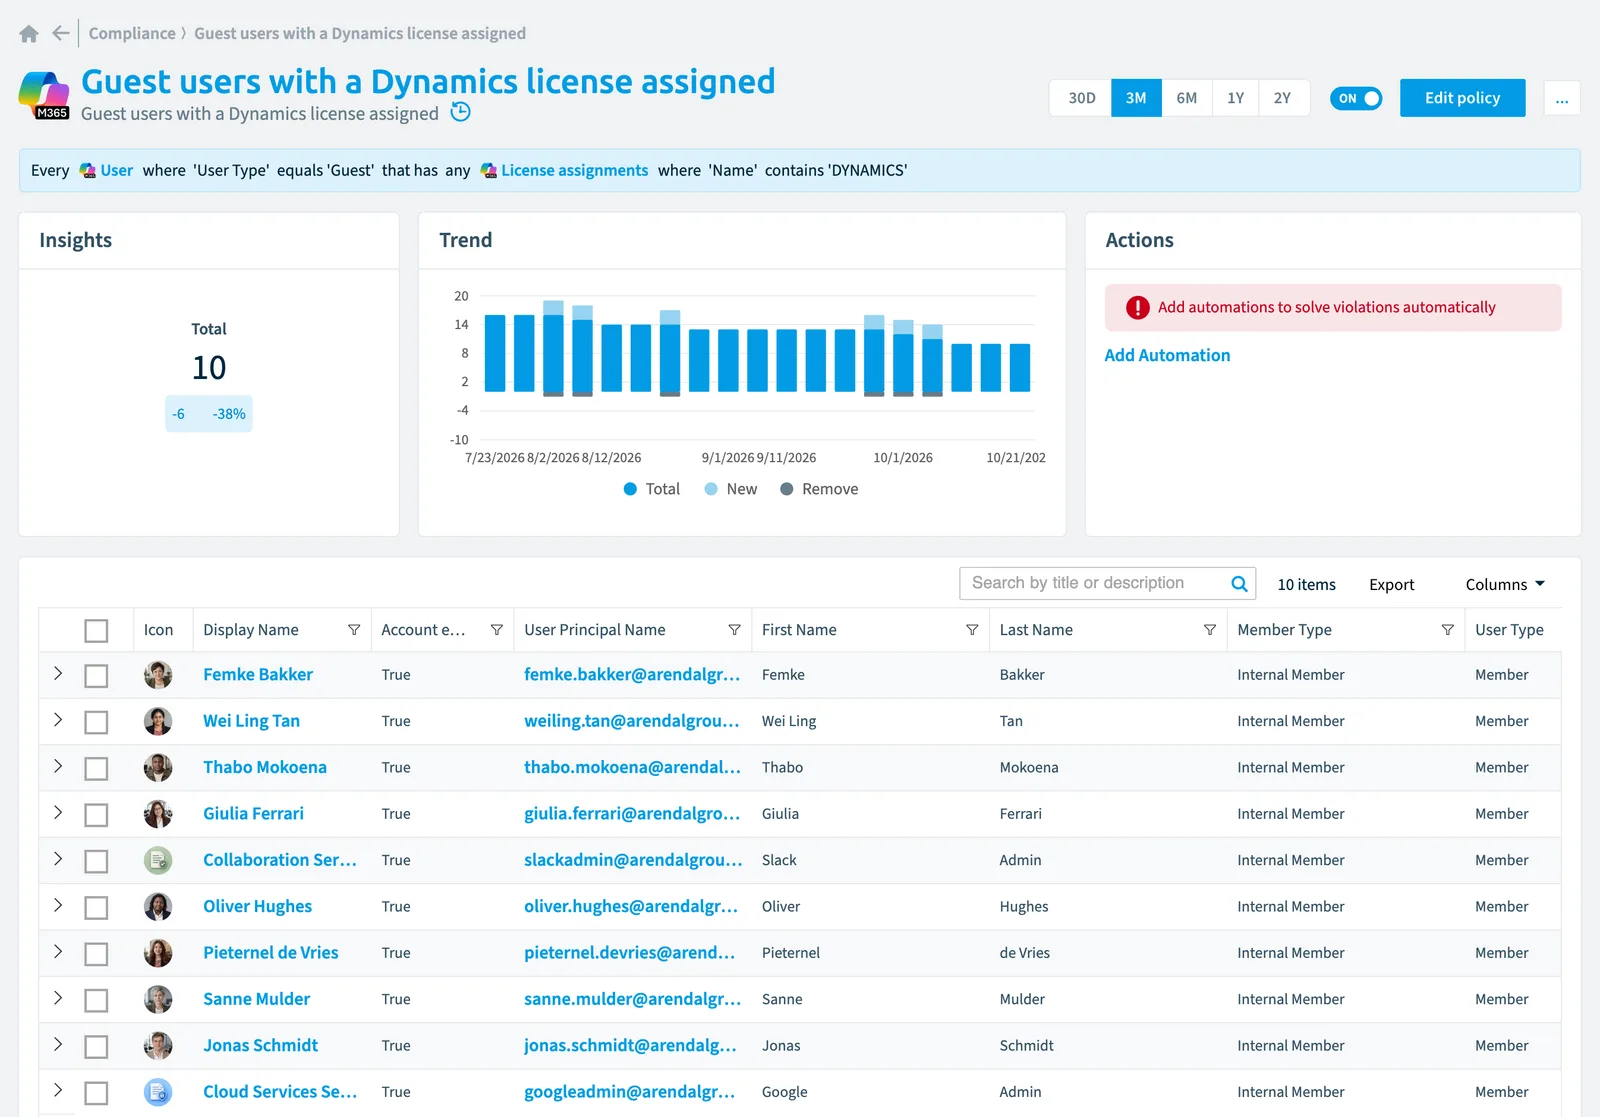Screen dimensions: 1600x1117
Task: Check the Femke Bakker row checkbox
Action: [96, 676]
